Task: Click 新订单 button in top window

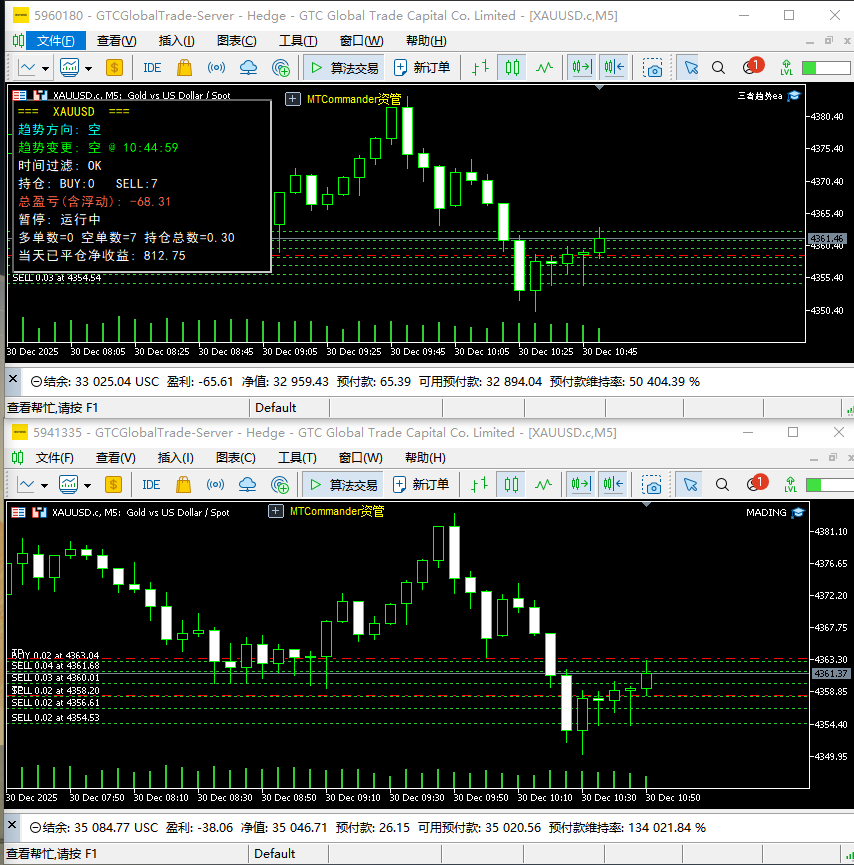Action: pos(422,68)
